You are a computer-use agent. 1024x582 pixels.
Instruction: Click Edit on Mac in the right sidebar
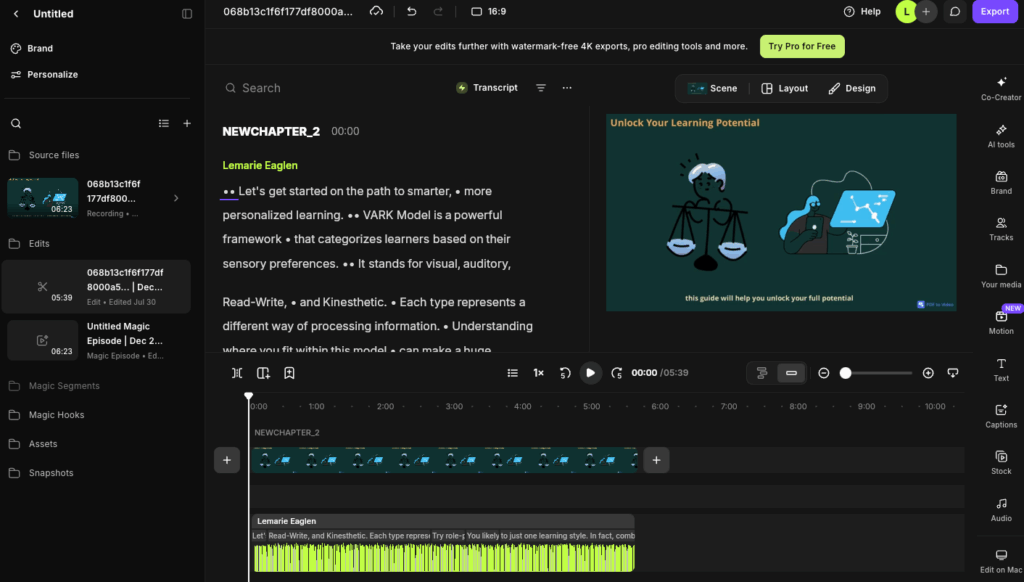pos(1001,561)
